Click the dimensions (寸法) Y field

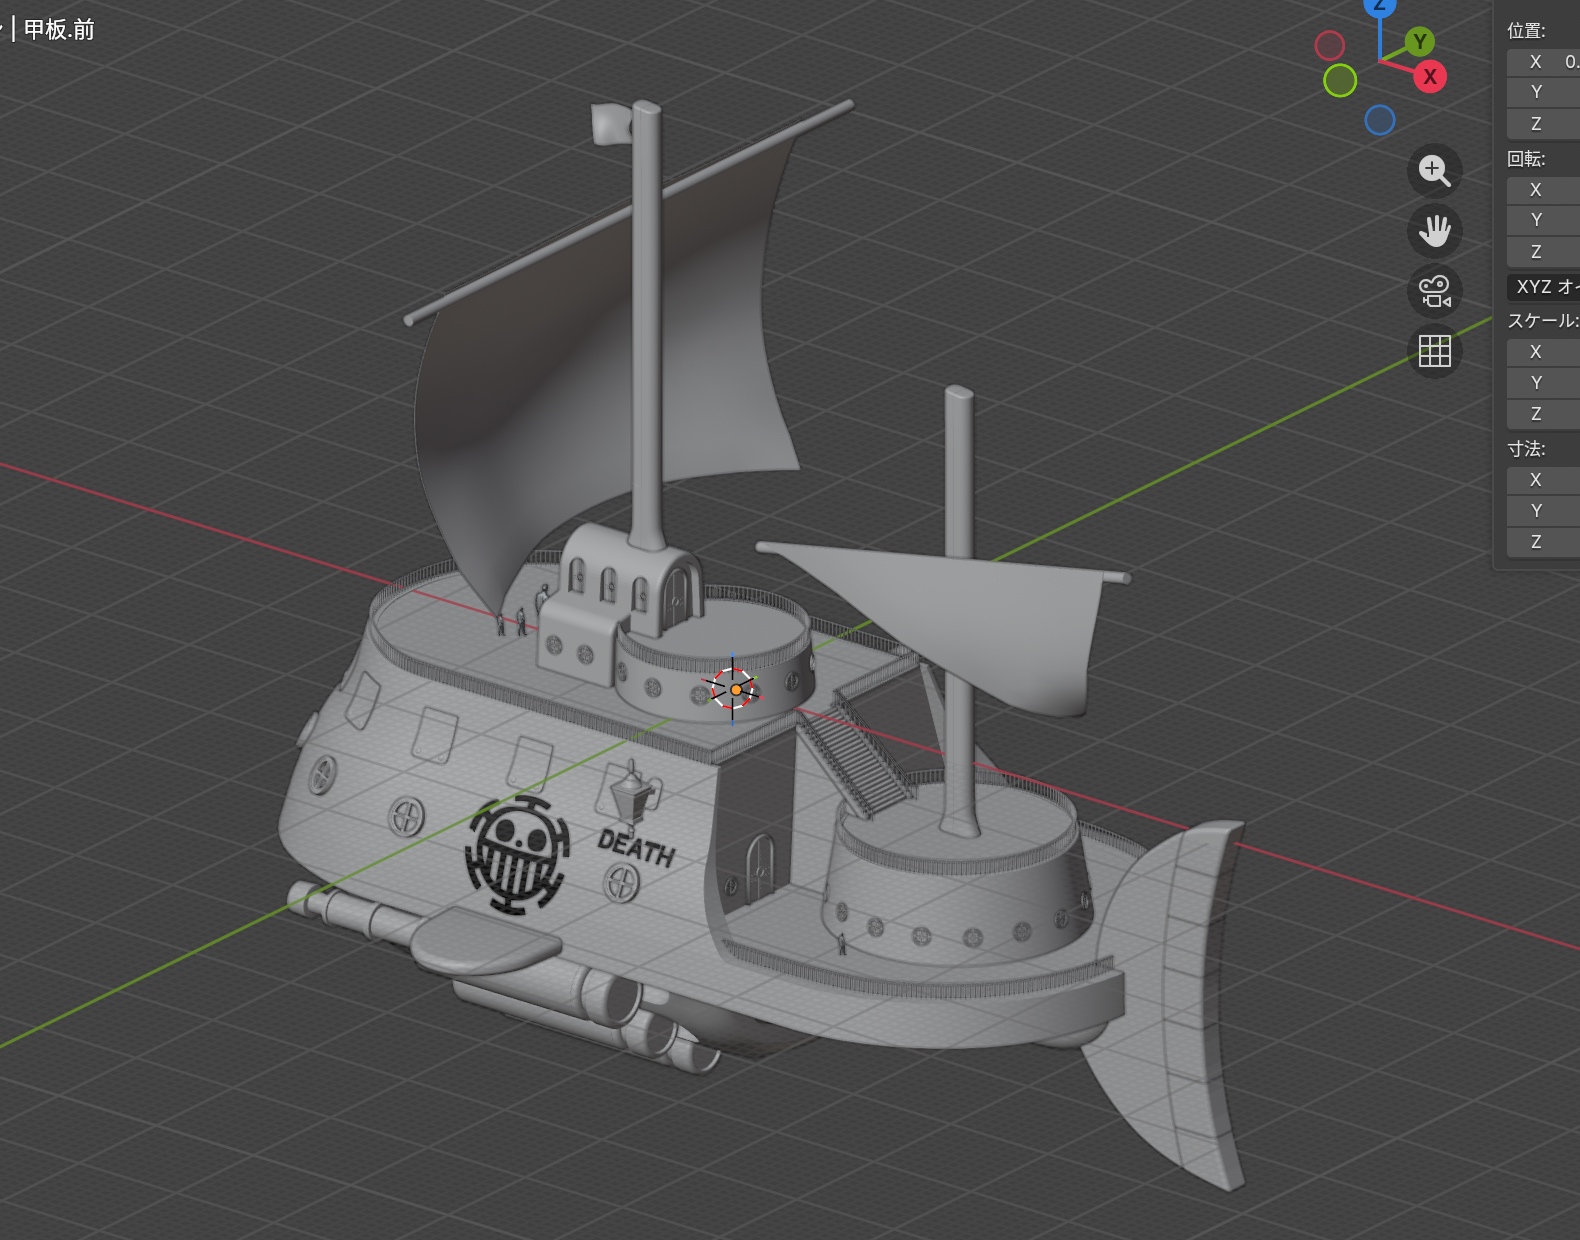click(1544, 511)
